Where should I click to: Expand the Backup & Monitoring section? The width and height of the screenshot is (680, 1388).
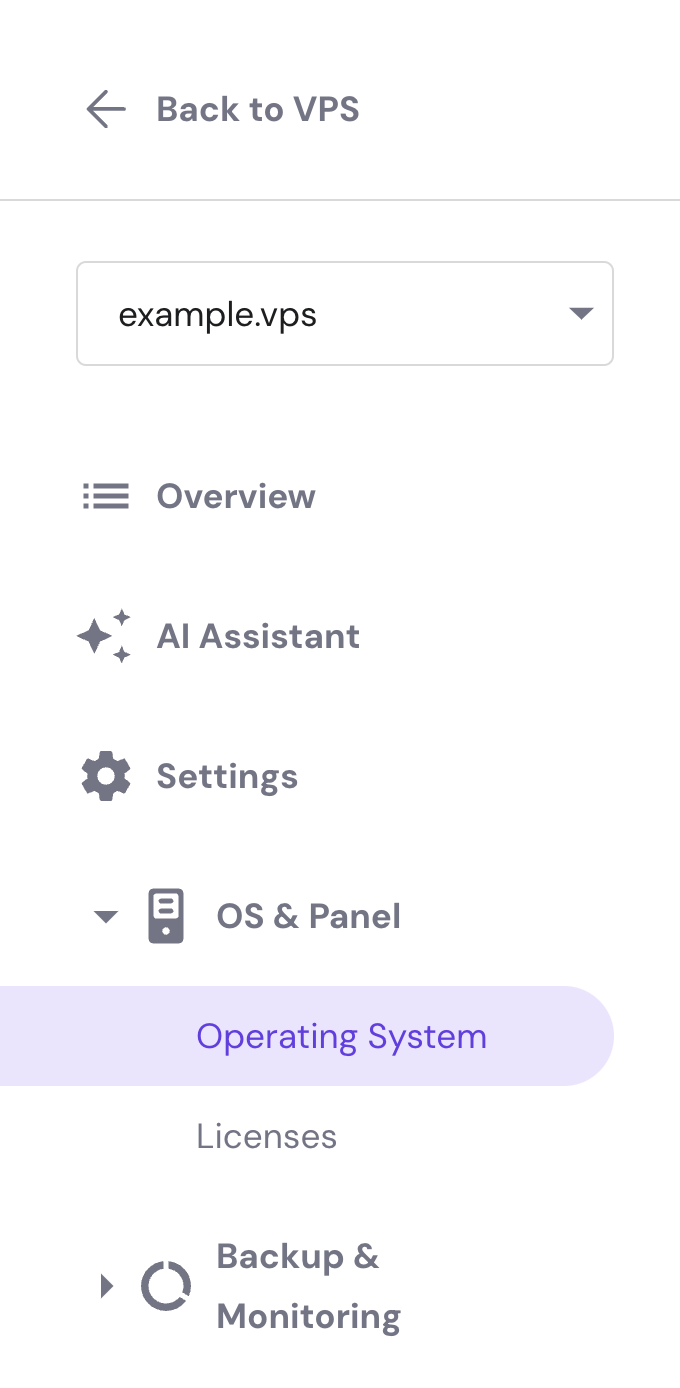click(x=107, y=1286)
